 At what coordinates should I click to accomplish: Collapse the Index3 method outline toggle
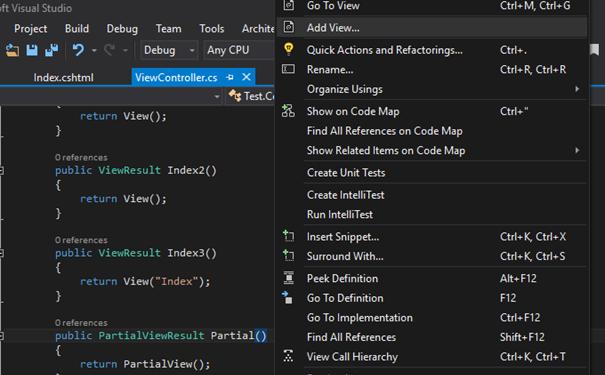point(2,253)
